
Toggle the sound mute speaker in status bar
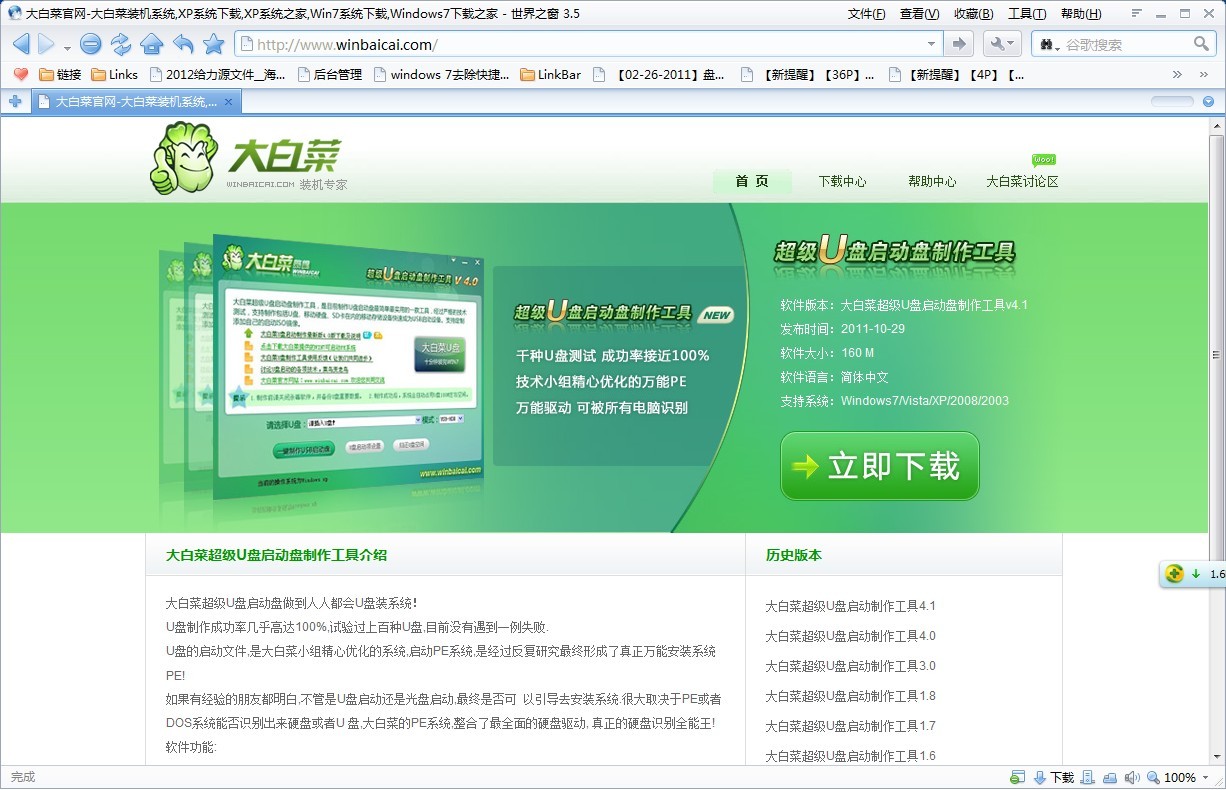[x=1131, y=777]
